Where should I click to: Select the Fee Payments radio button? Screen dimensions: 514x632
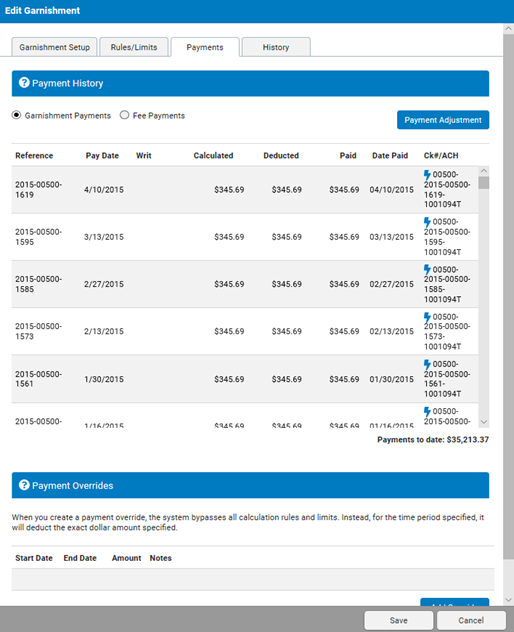coord(125,115)
